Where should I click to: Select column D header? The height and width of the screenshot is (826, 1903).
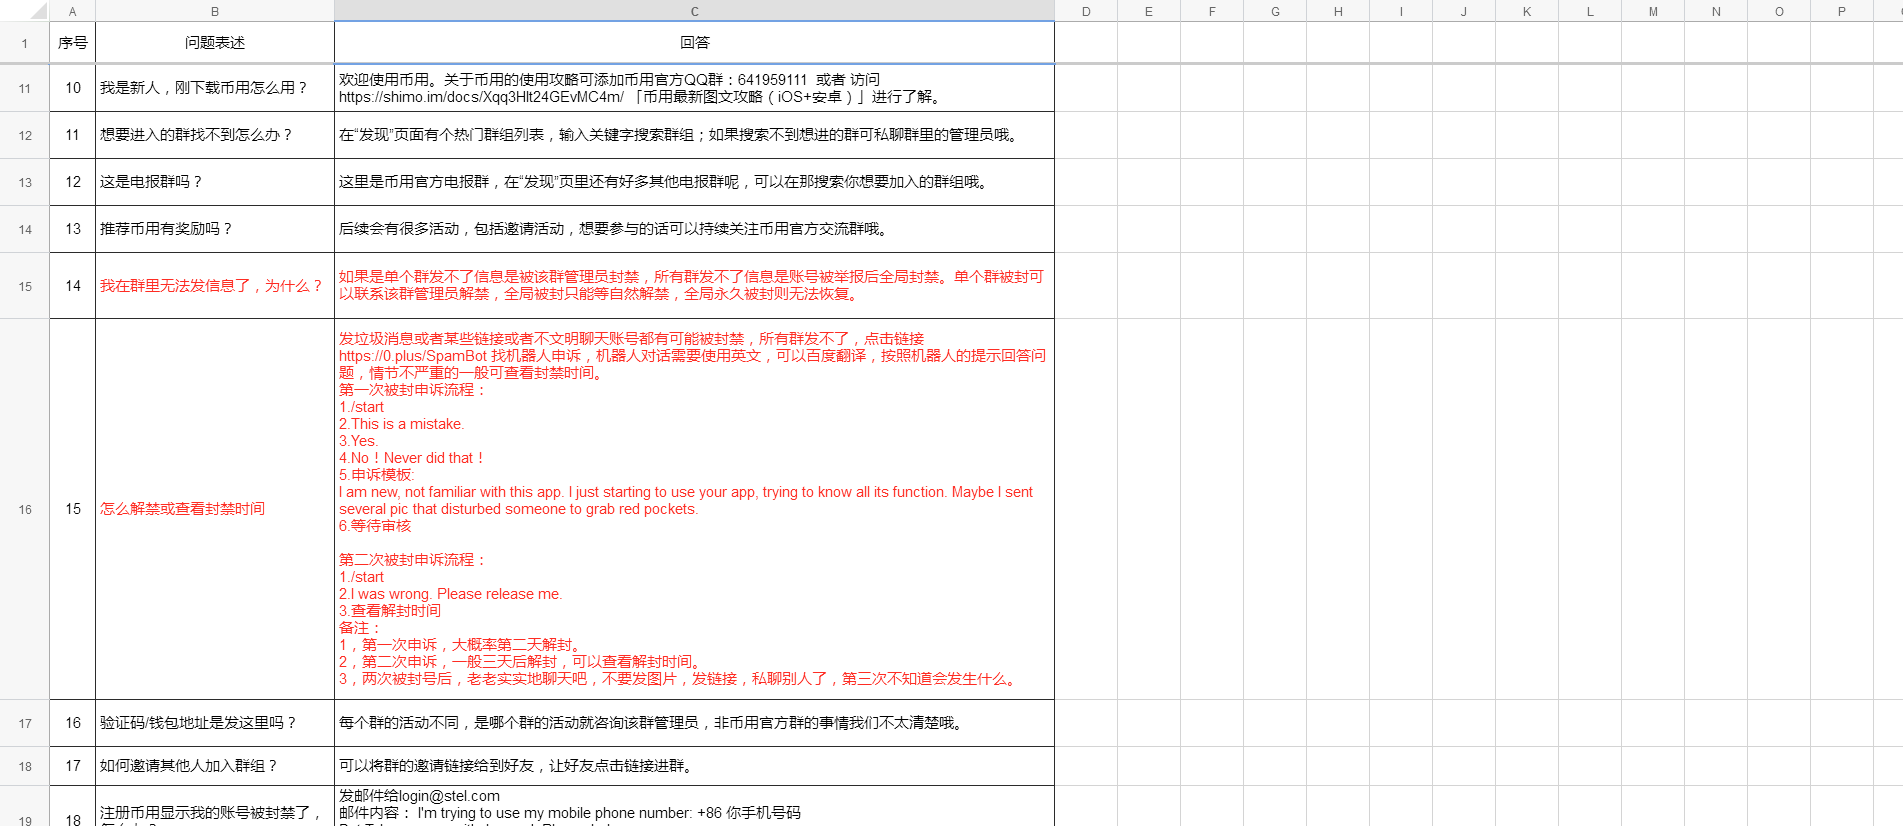1086,11
